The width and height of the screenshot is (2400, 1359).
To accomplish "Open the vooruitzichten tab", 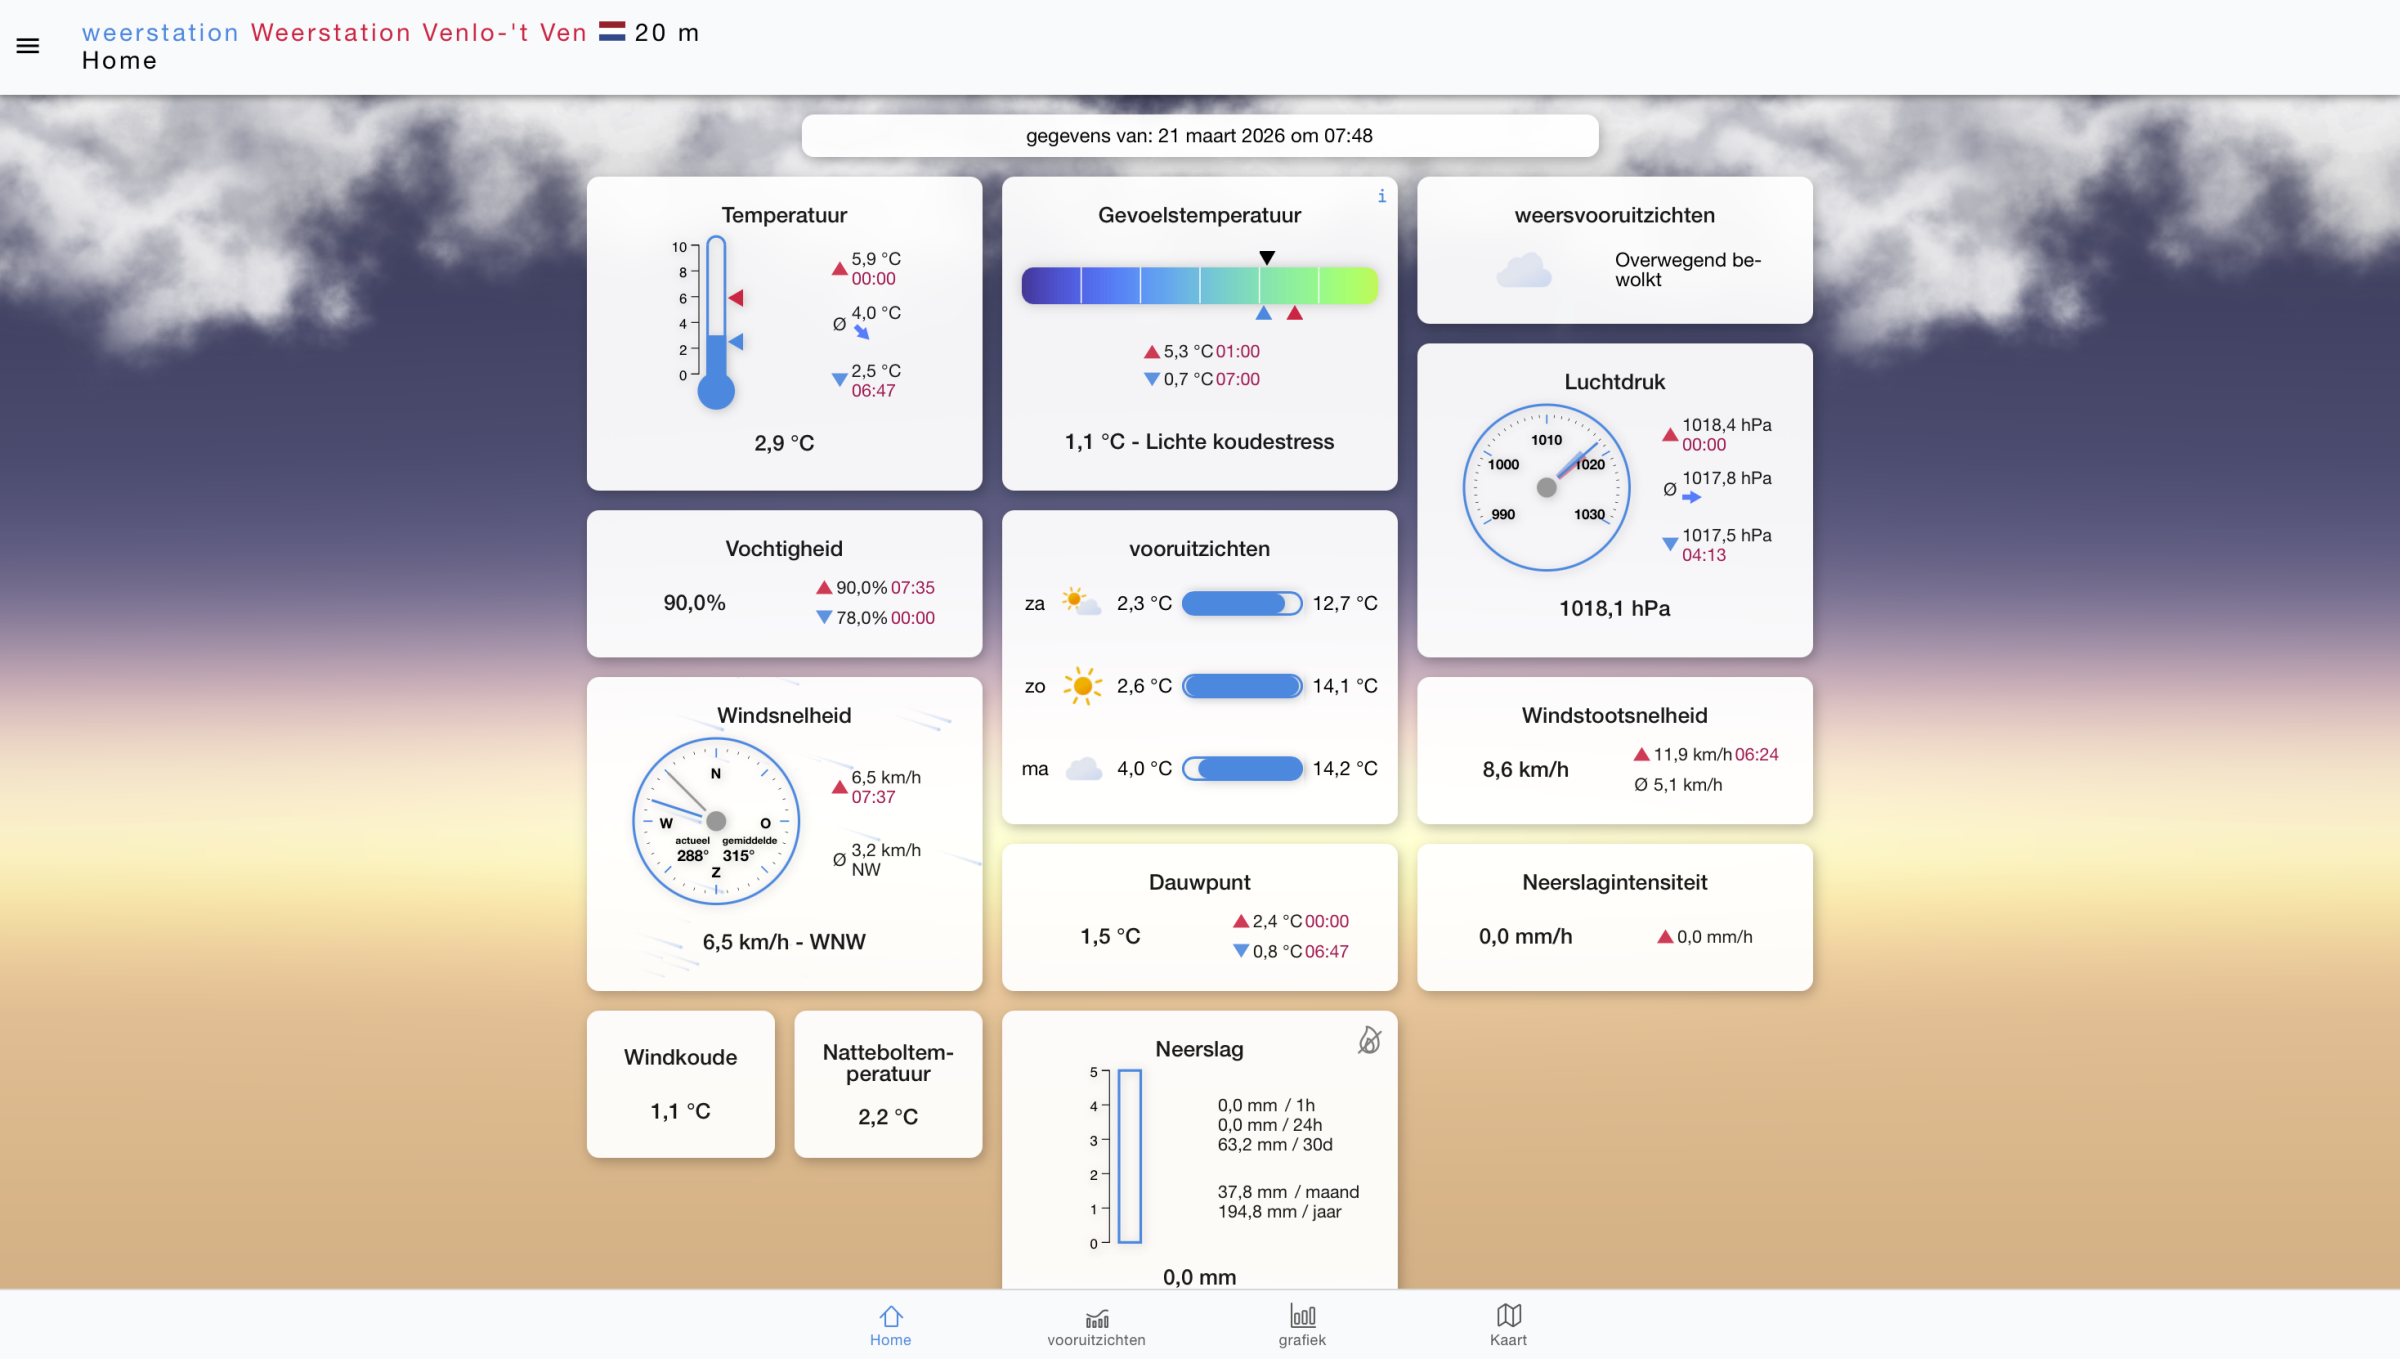I will [x=1096, y=1325].
